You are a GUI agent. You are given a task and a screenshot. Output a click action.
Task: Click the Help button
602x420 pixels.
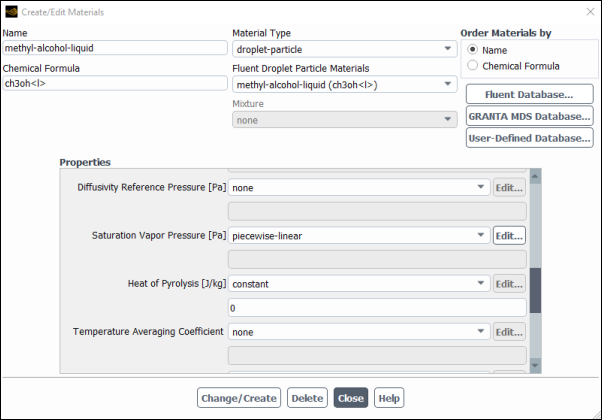click(x=389, y=398)
